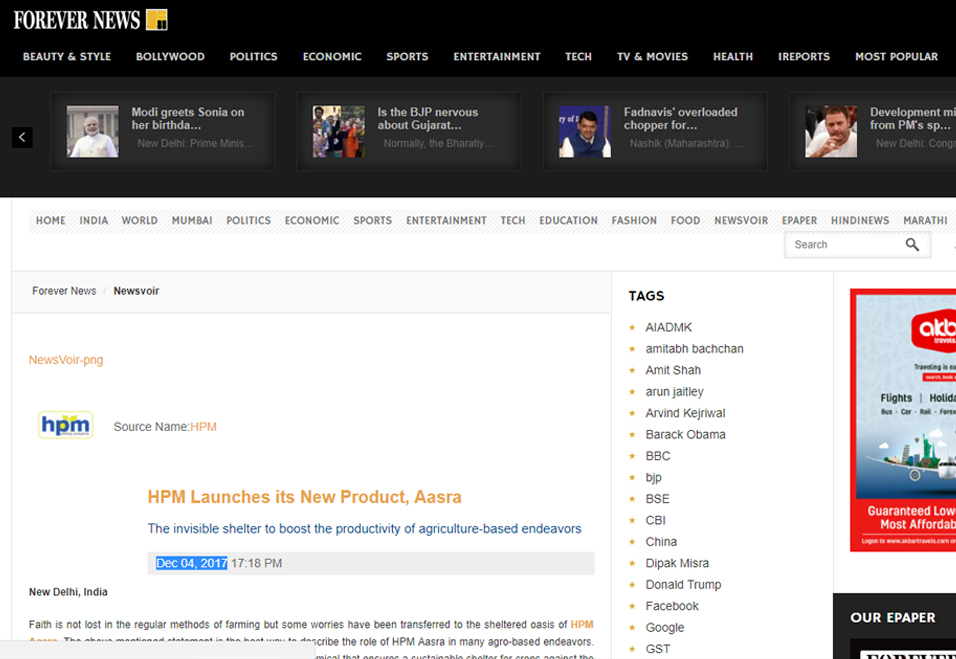Go to Education in secondary navigation
The image size is (956, 659).
click(568, 221)
